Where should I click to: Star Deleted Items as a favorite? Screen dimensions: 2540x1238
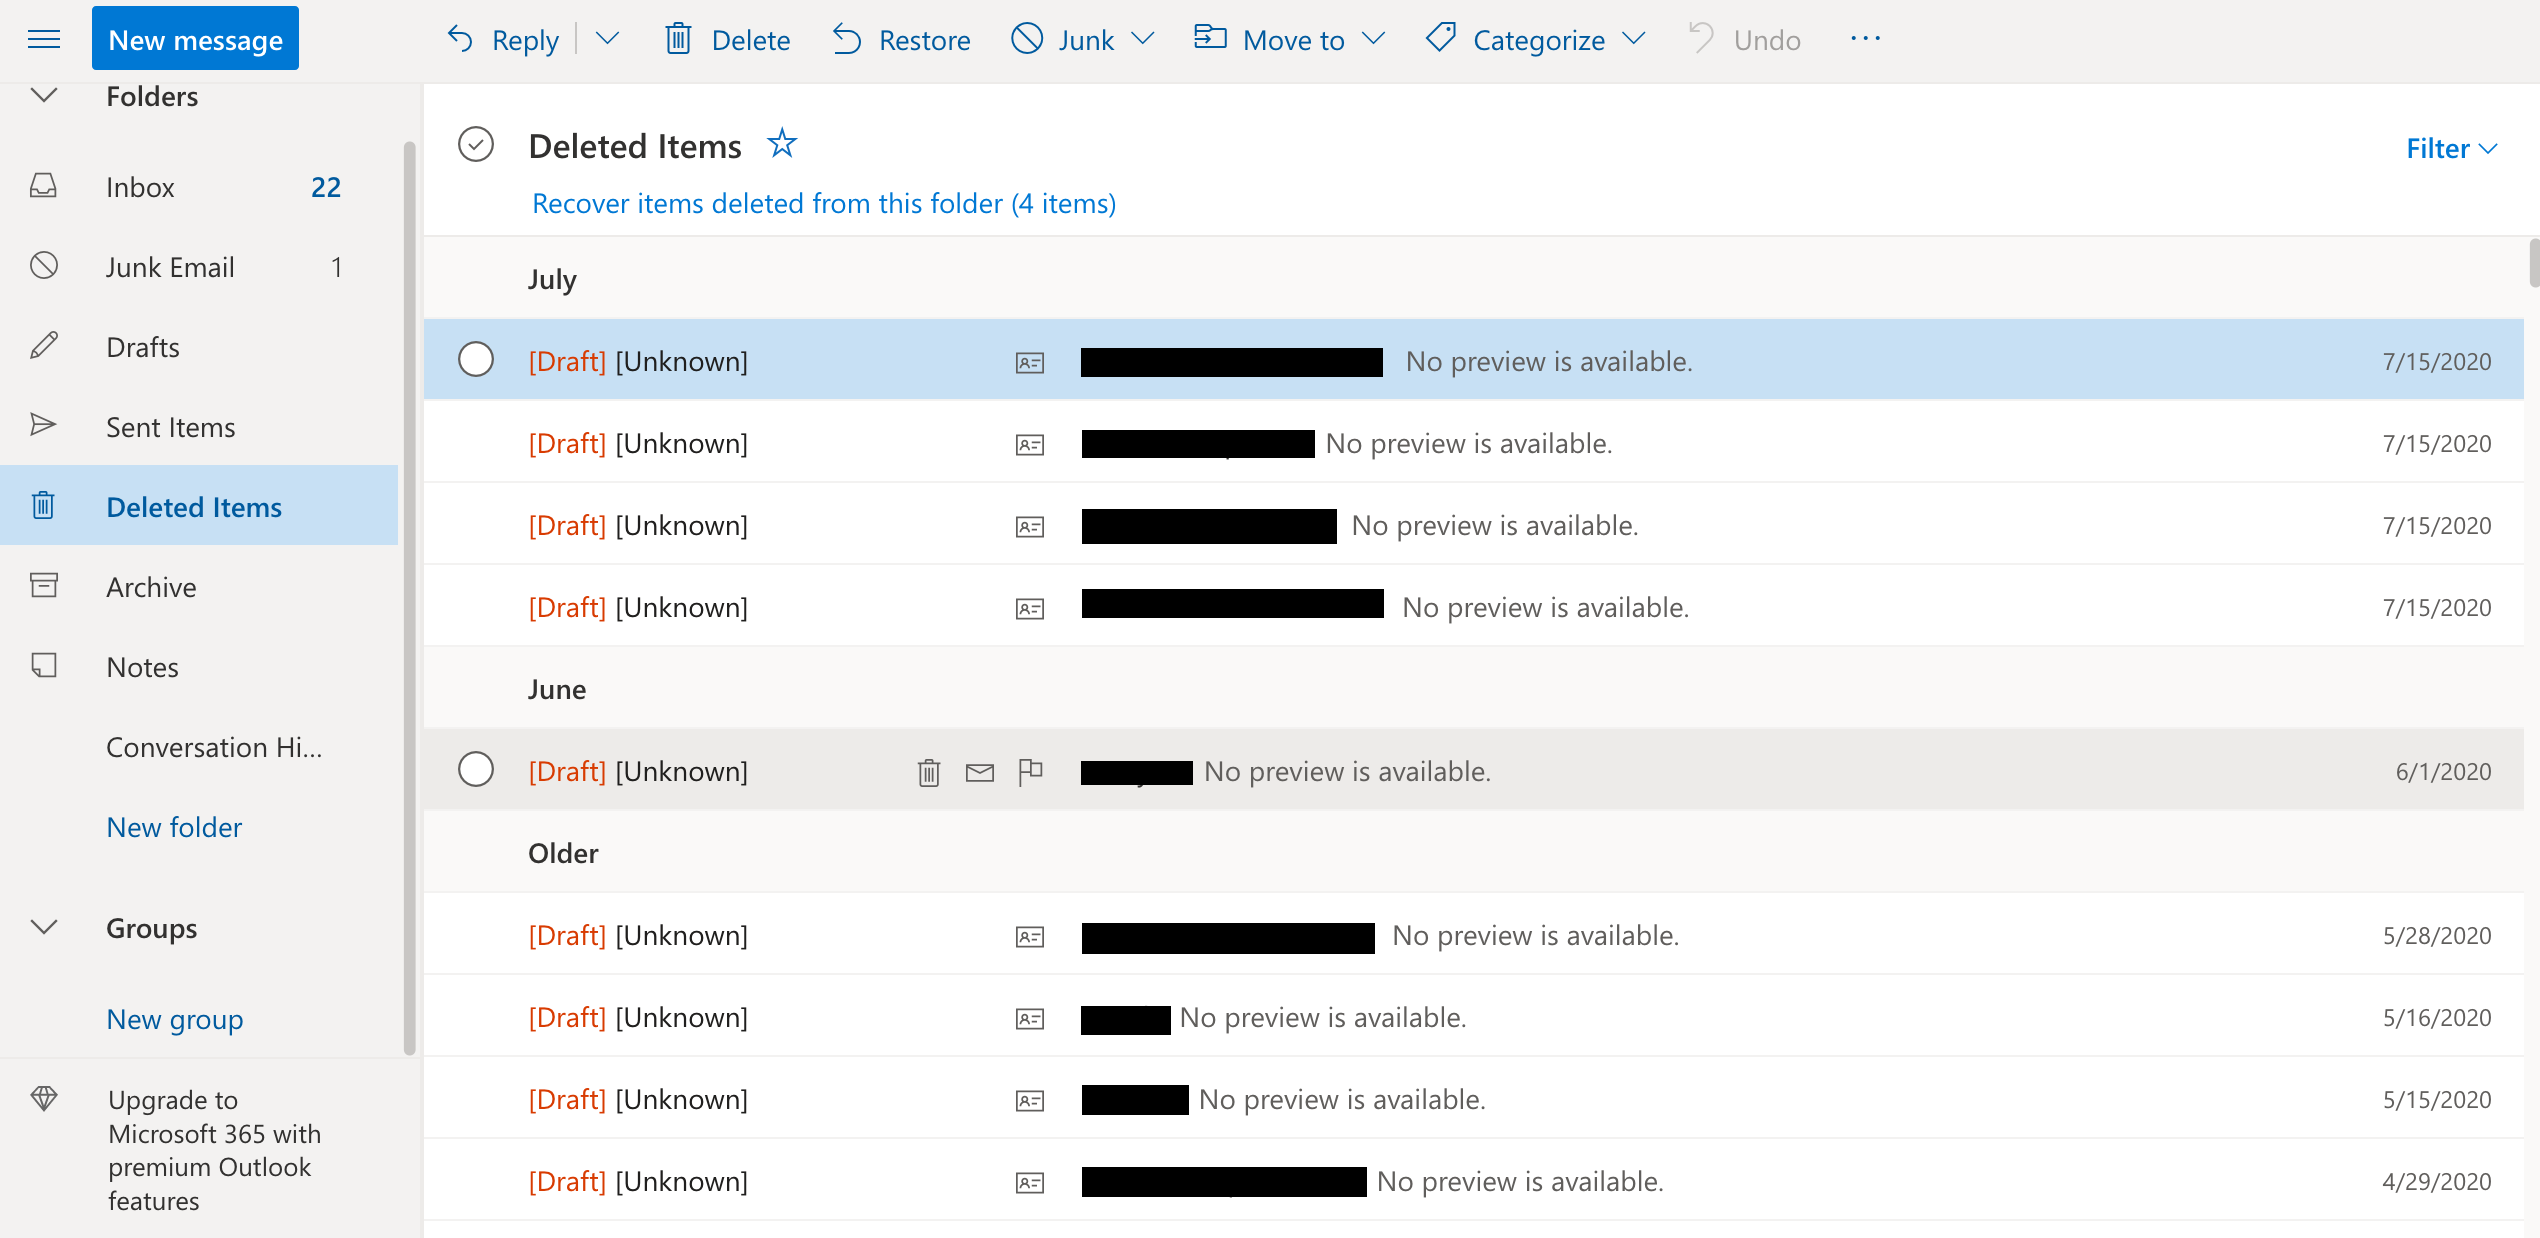(x=782, y=144)
